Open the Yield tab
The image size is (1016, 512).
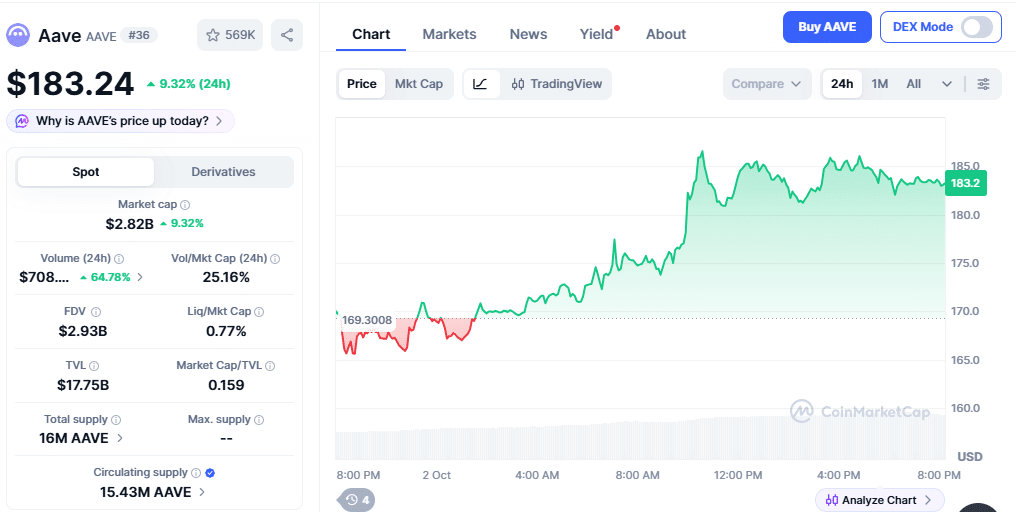point(596,34)
